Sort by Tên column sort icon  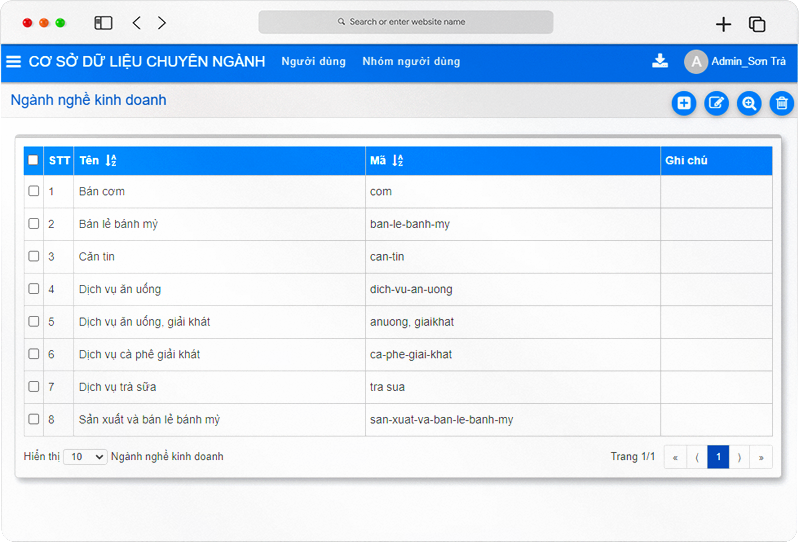click(x=111, y=161)
